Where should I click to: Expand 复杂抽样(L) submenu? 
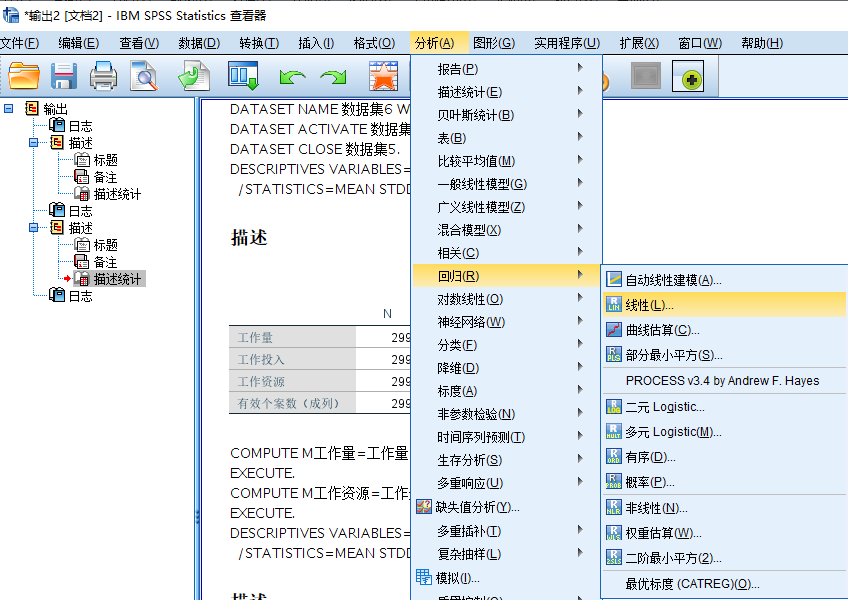point(507,554)
